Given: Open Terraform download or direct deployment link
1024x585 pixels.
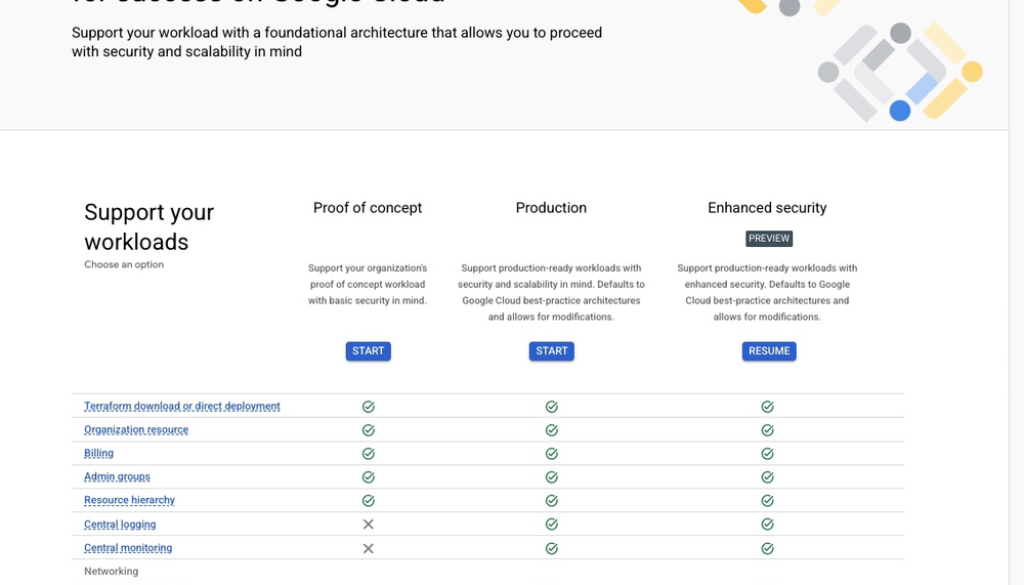Looking at the screenshot, I should (x=182, y=406).
